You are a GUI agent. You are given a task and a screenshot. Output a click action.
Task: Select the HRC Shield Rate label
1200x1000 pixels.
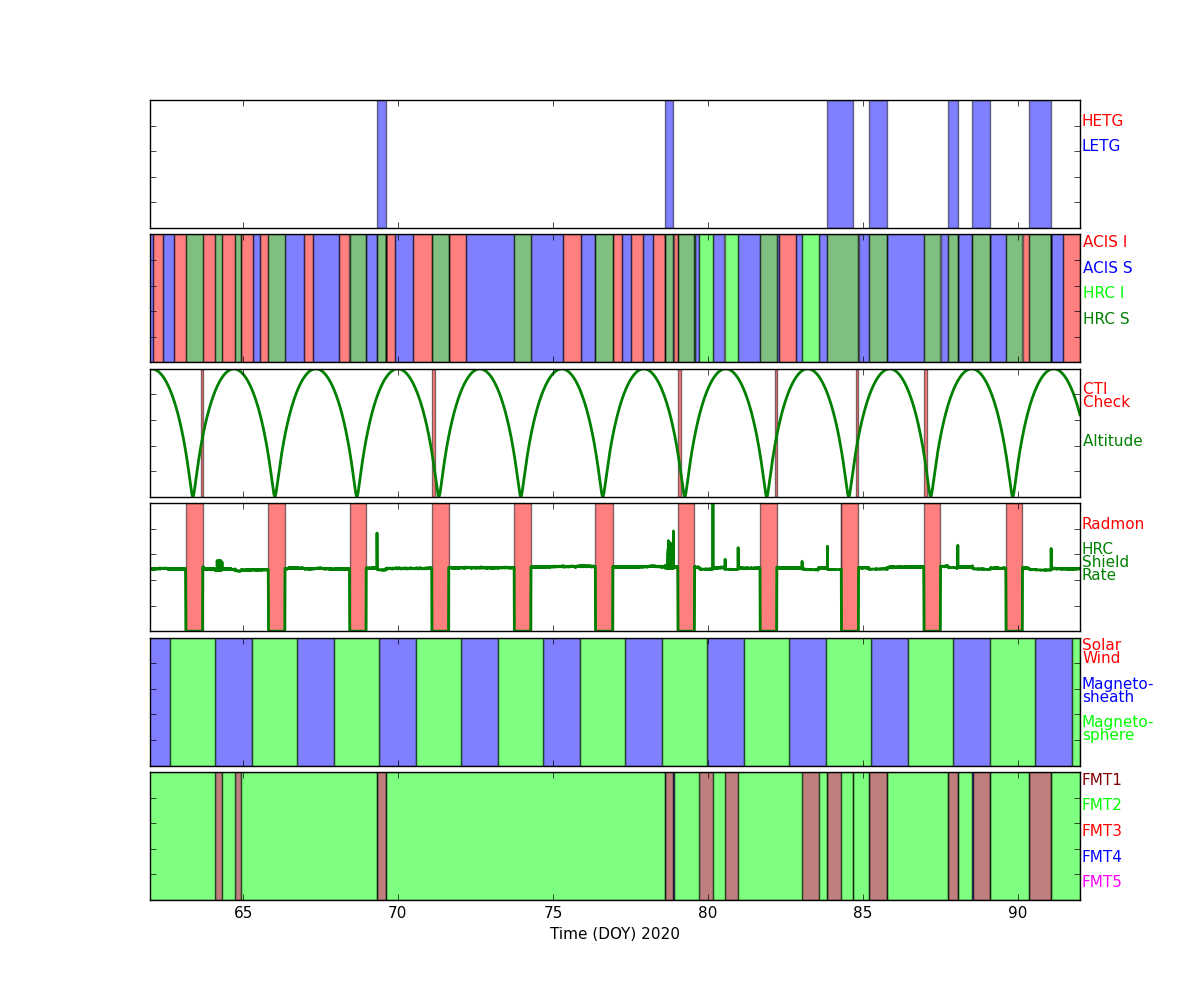pyautogui.click(x=1100, y=562)
